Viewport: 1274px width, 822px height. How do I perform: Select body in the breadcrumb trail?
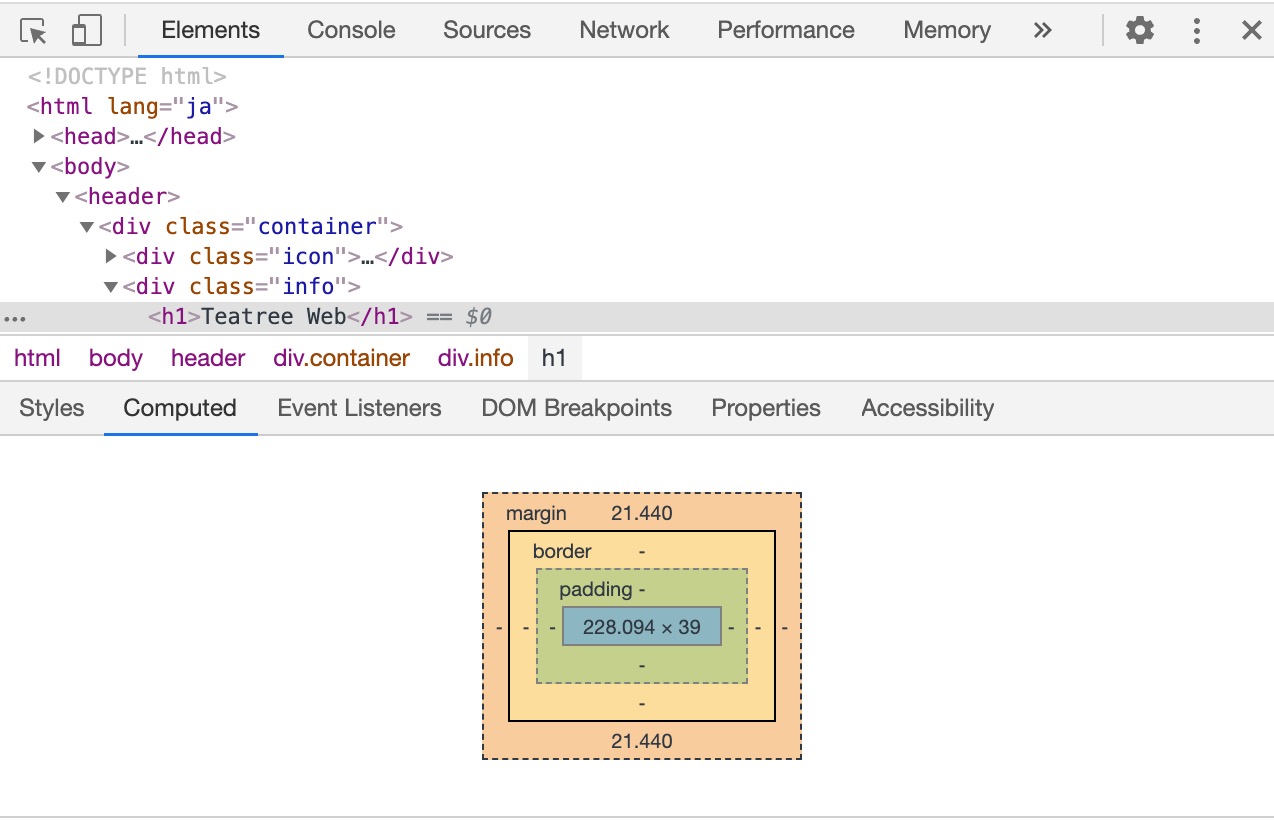115,358
